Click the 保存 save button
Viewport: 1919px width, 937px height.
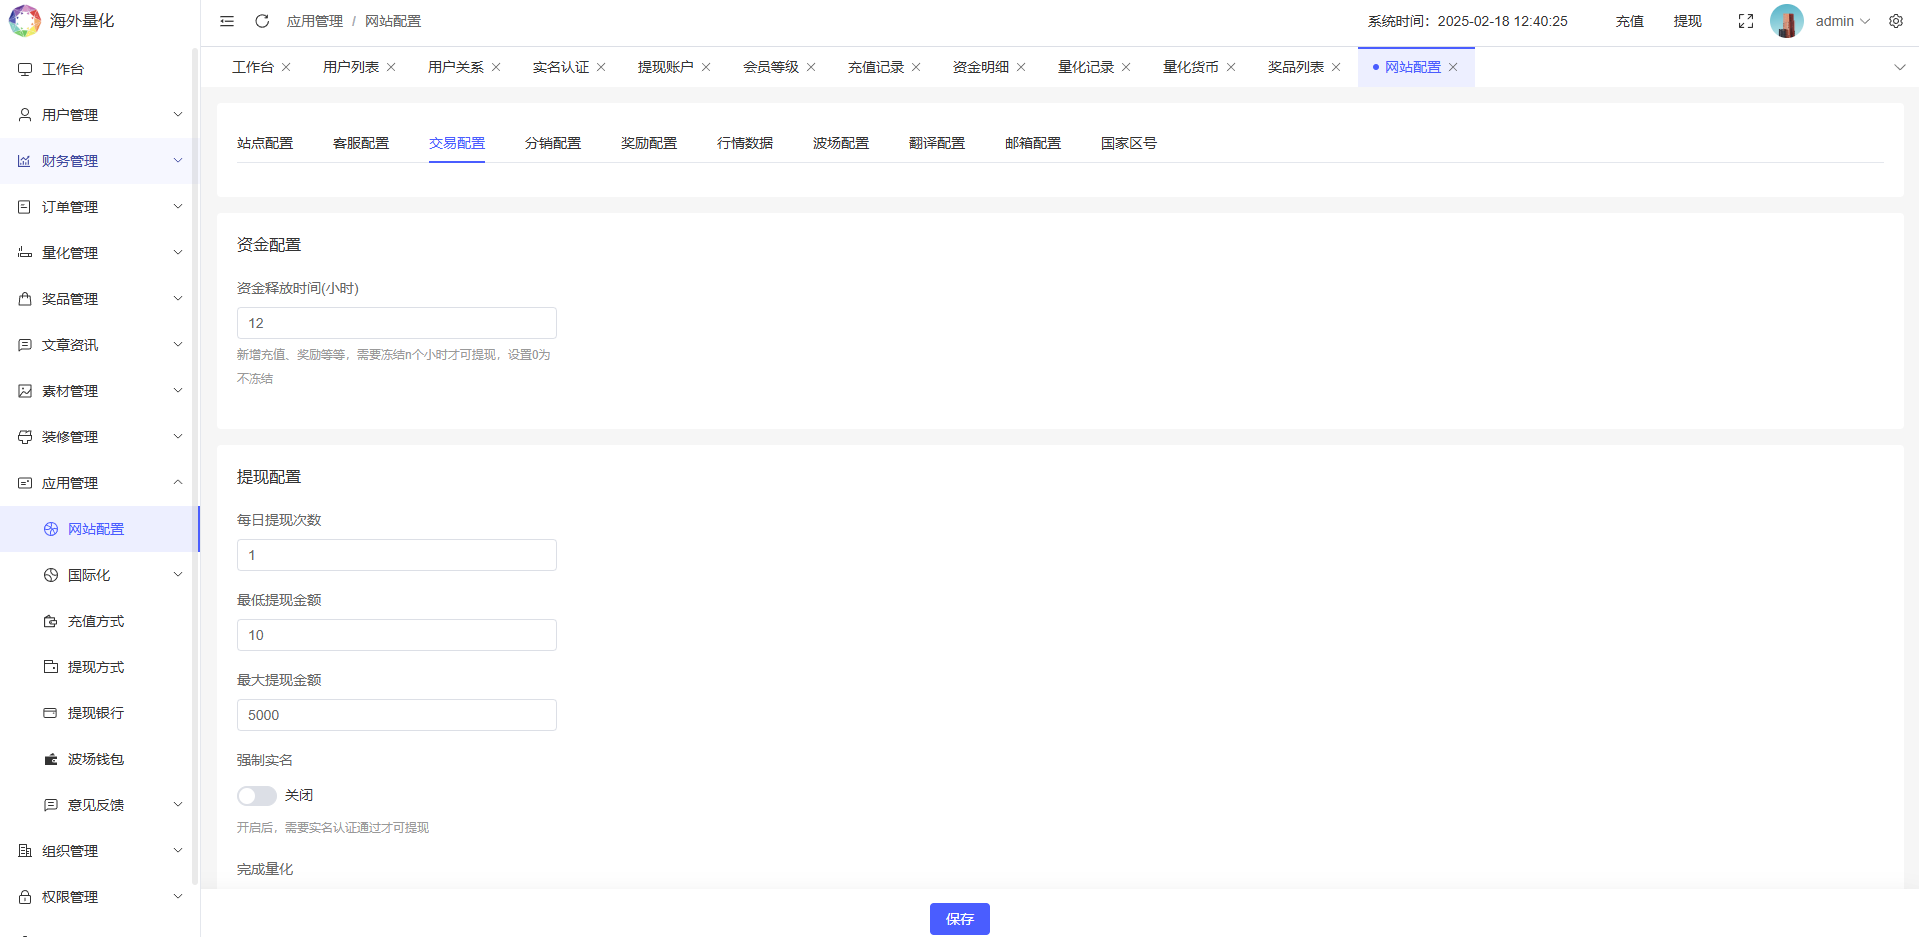(958, 918)
